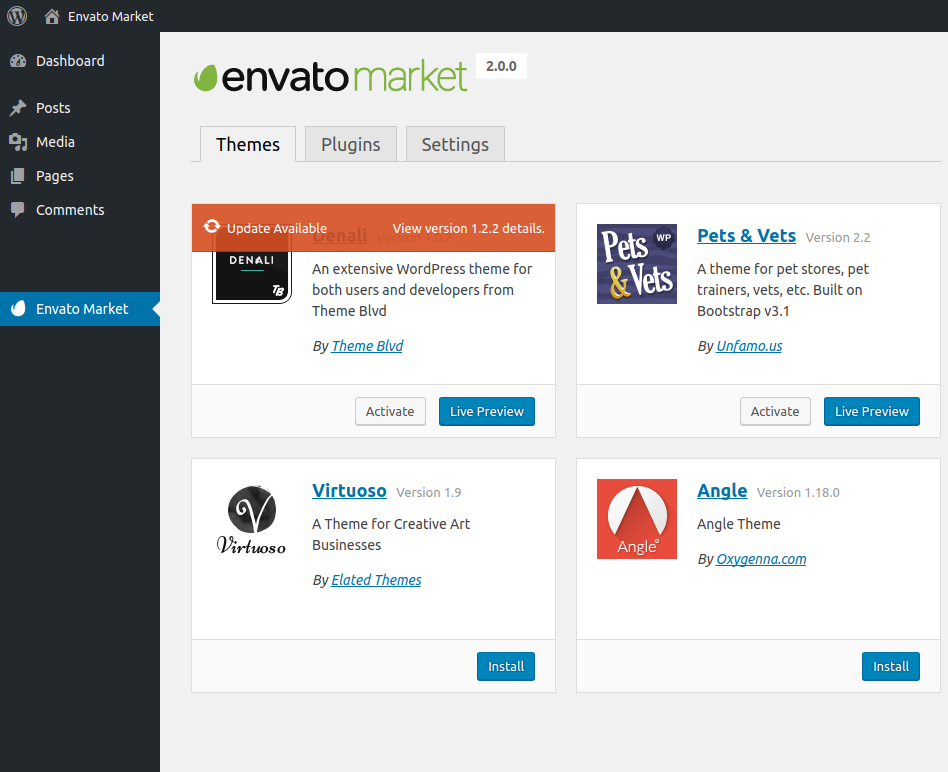Open the Settings tab
This screenshot has height=772, width=948.
pos(455,144)
